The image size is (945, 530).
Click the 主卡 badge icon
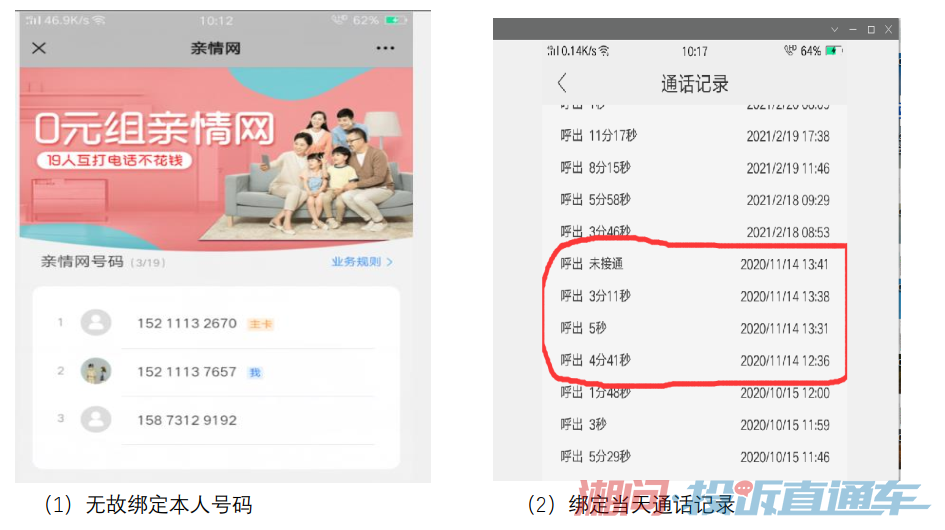coord(261,324)
